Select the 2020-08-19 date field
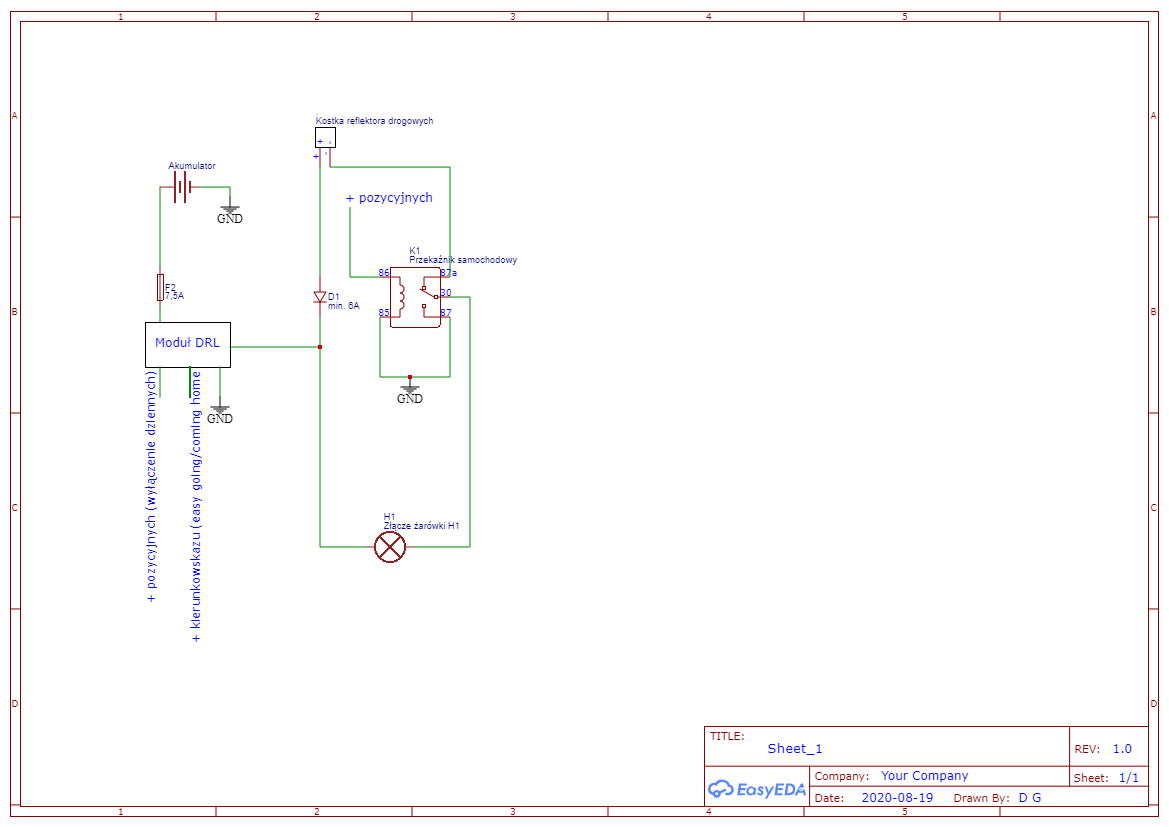The height and width of the screenshot is (827, 1169). [x=896, y=798]
